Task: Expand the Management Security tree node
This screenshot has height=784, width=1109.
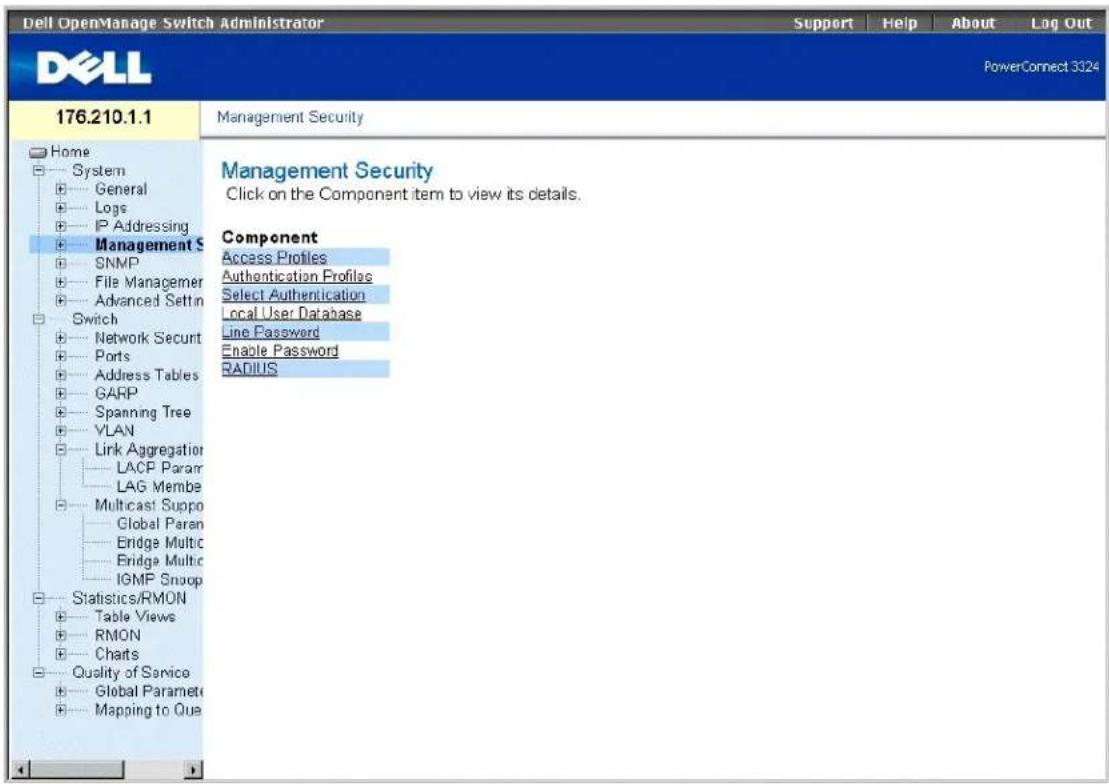Action: point(61,245)
